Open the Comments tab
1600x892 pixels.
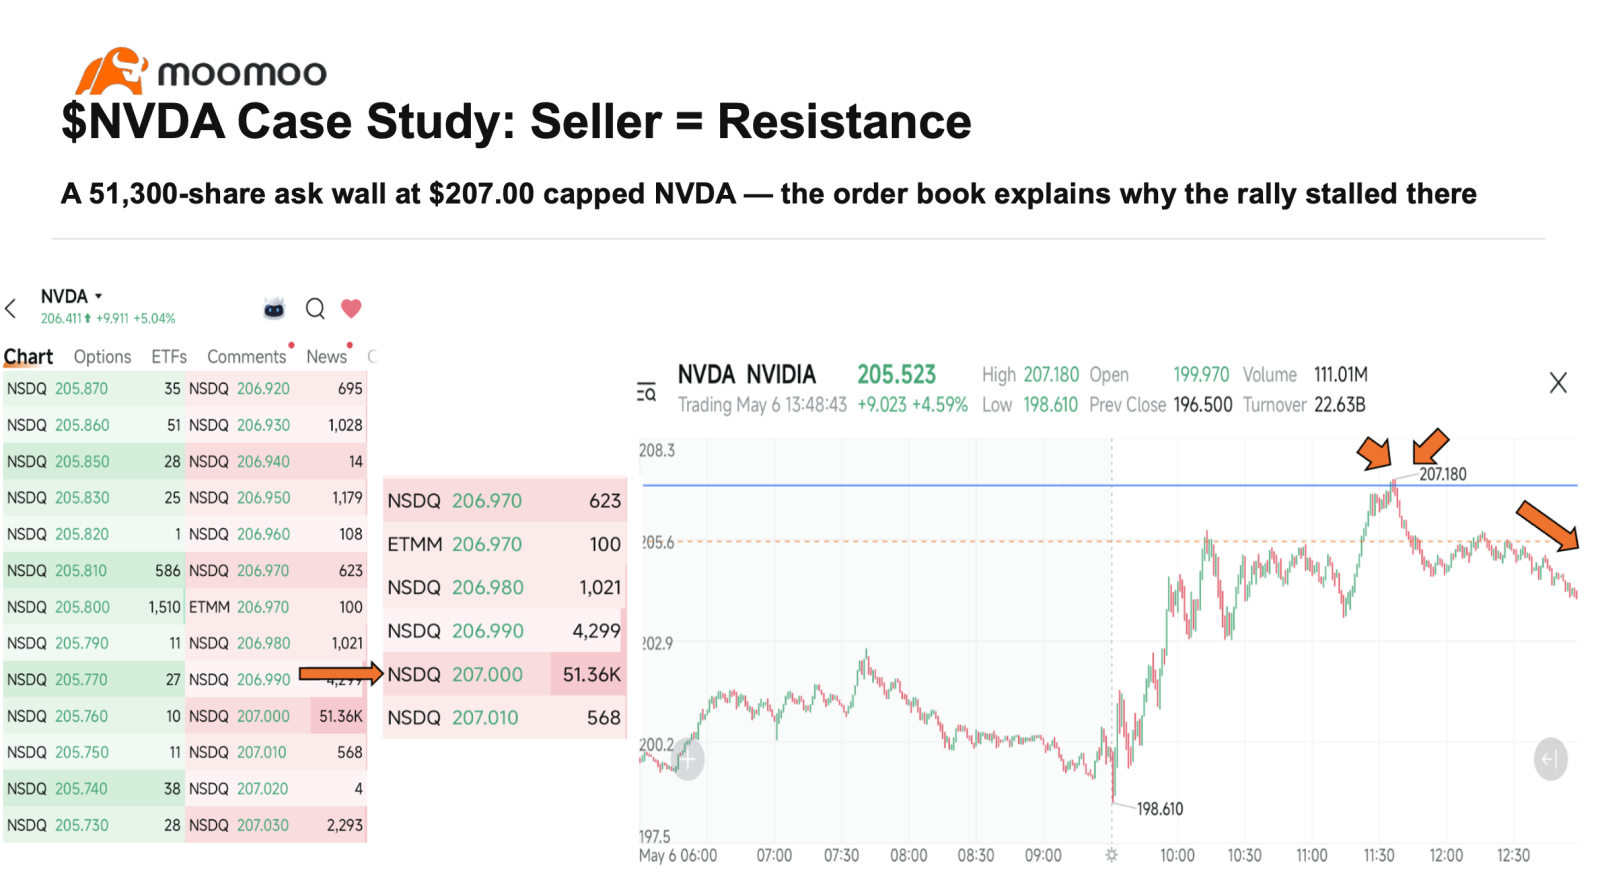[x=246, y=356]
